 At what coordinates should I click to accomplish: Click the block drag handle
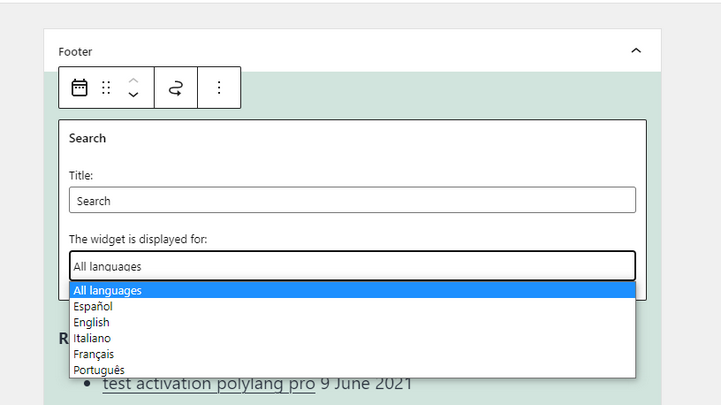pos(106,88)
